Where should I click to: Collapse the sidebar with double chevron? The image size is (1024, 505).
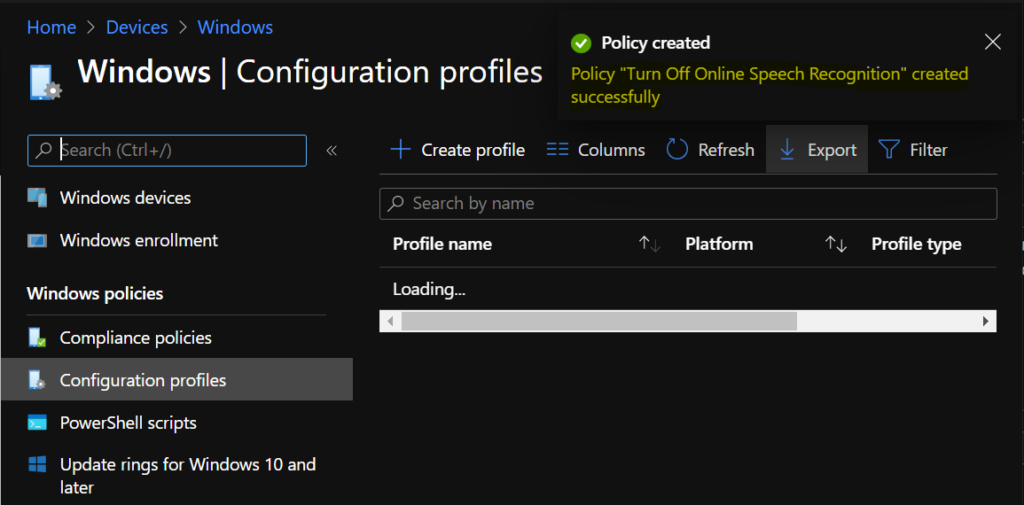click(x=332, y=151)
